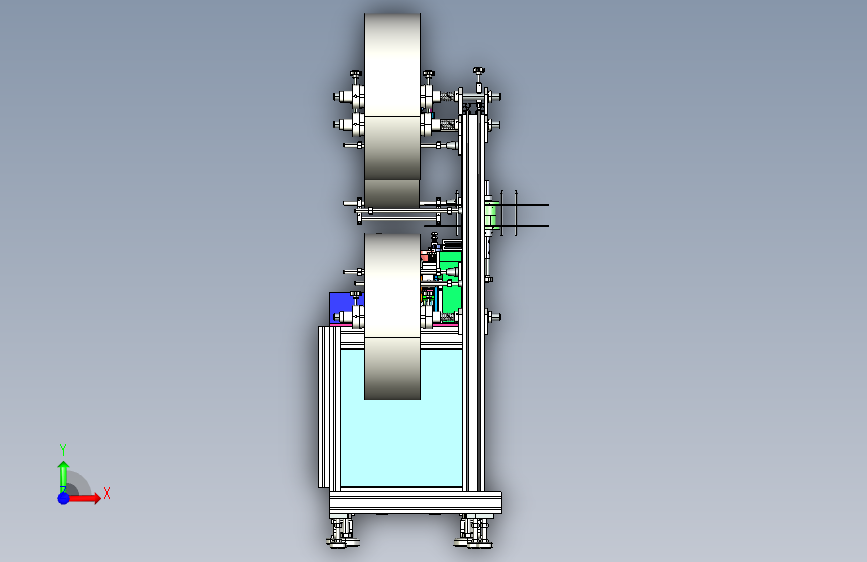Select the aluminum base frame beam above the feet
Viewport: 867px width, 562px height.
[415, 503]
